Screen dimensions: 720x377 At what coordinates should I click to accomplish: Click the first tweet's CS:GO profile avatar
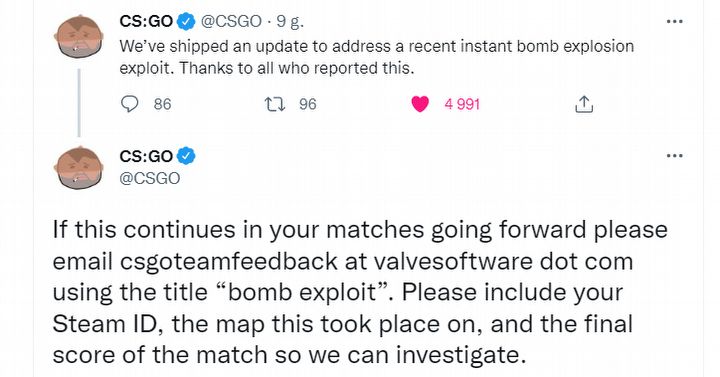79,36
